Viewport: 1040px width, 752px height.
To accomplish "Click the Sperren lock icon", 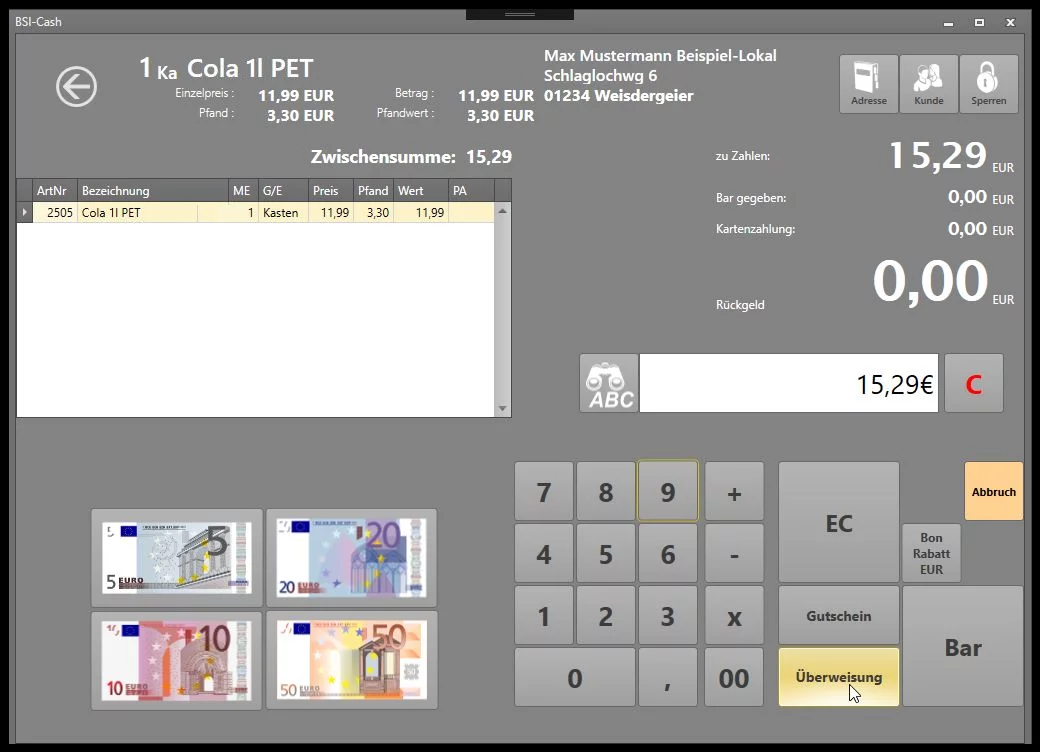I will point(988,84).
